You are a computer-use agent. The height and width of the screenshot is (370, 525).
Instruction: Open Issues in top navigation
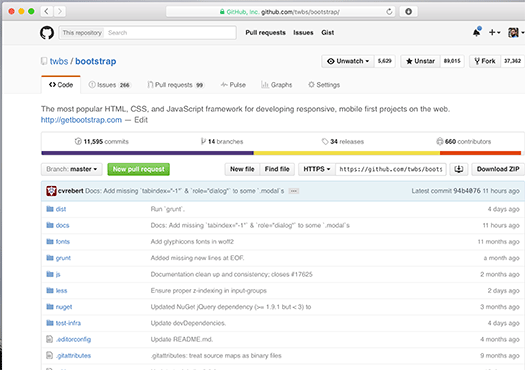point(303,32)
